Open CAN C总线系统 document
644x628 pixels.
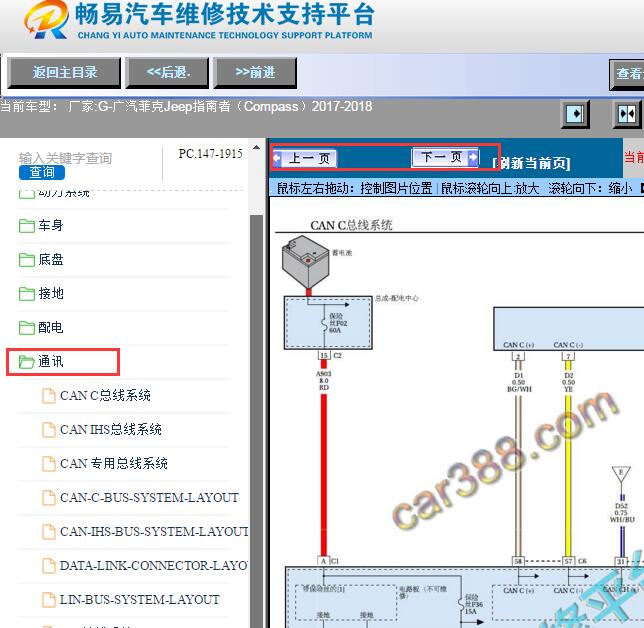[105, 396]
